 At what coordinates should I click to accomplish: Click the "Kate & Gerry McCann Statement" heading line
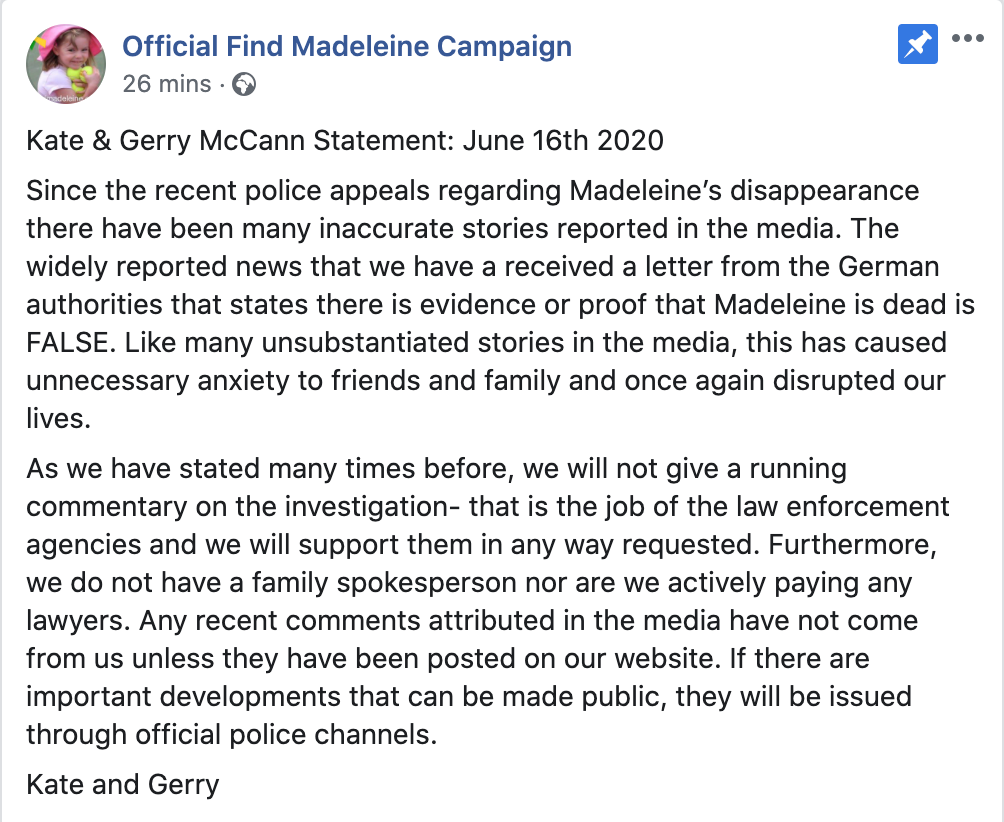[240, 139]
